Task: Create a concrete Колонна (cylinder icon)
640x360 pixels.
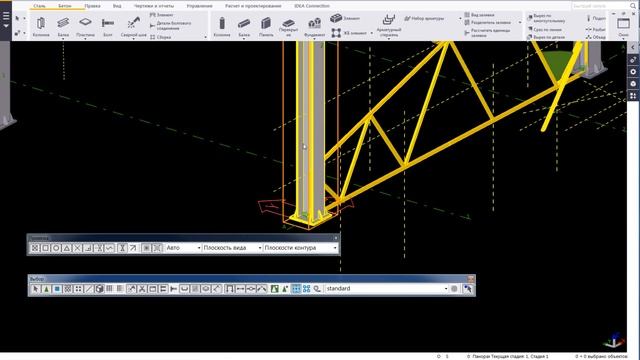Action: coord(222,27)
